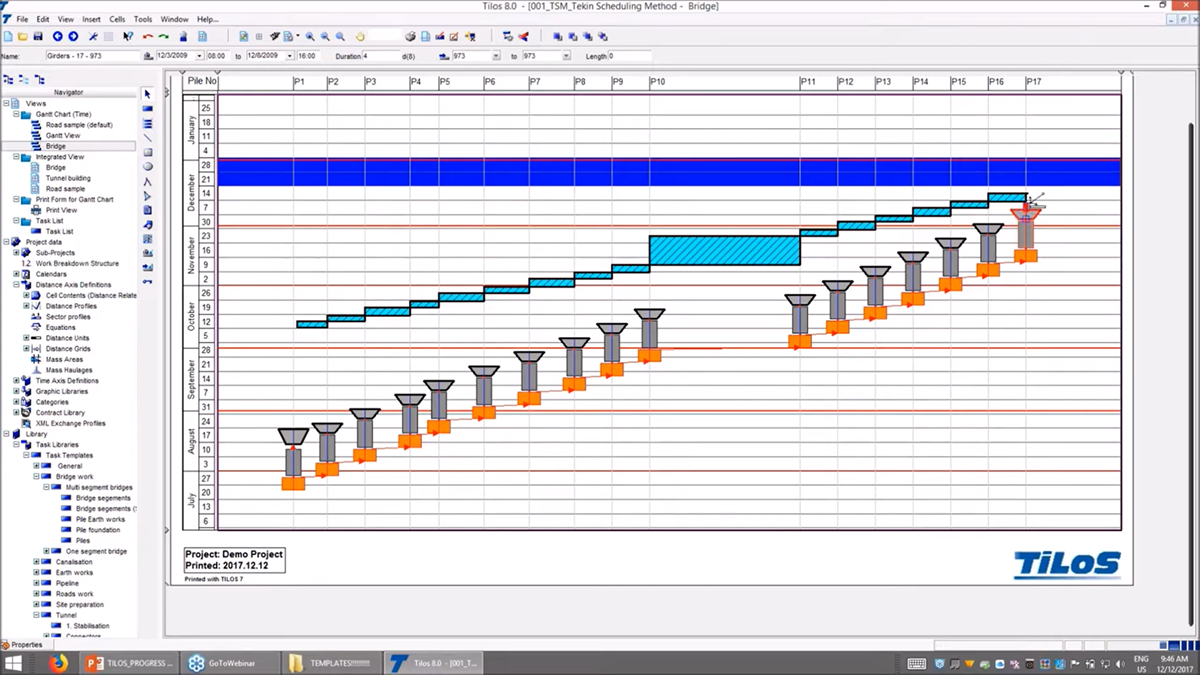The height and width of the screenshot is (675, 1200).
Task: Expand the Earth works template group
Action: tap(36, 573)
